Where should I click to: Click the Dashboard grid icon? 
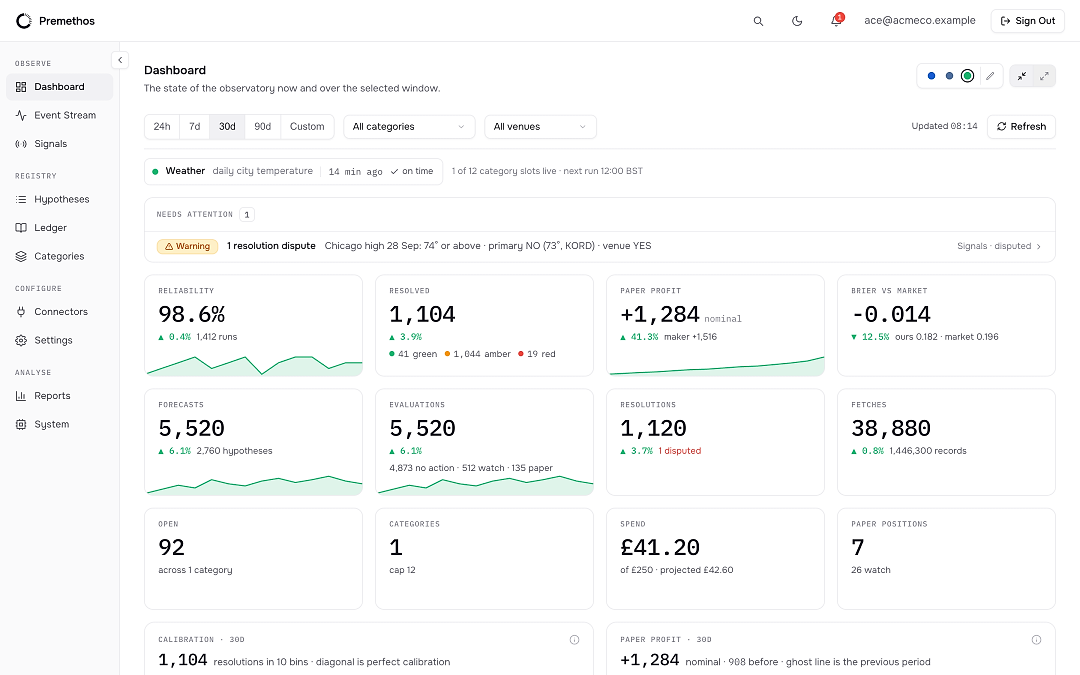[x=21, y=87]
